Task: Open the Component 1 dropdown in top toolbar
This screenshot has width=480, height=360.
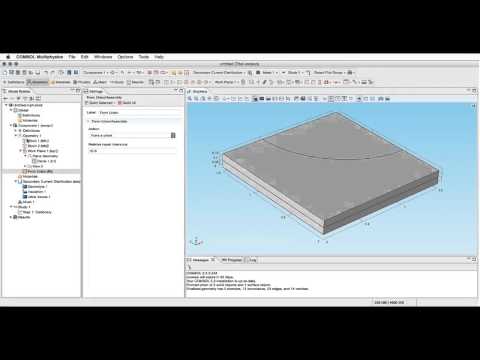Action: click(95, 72)
